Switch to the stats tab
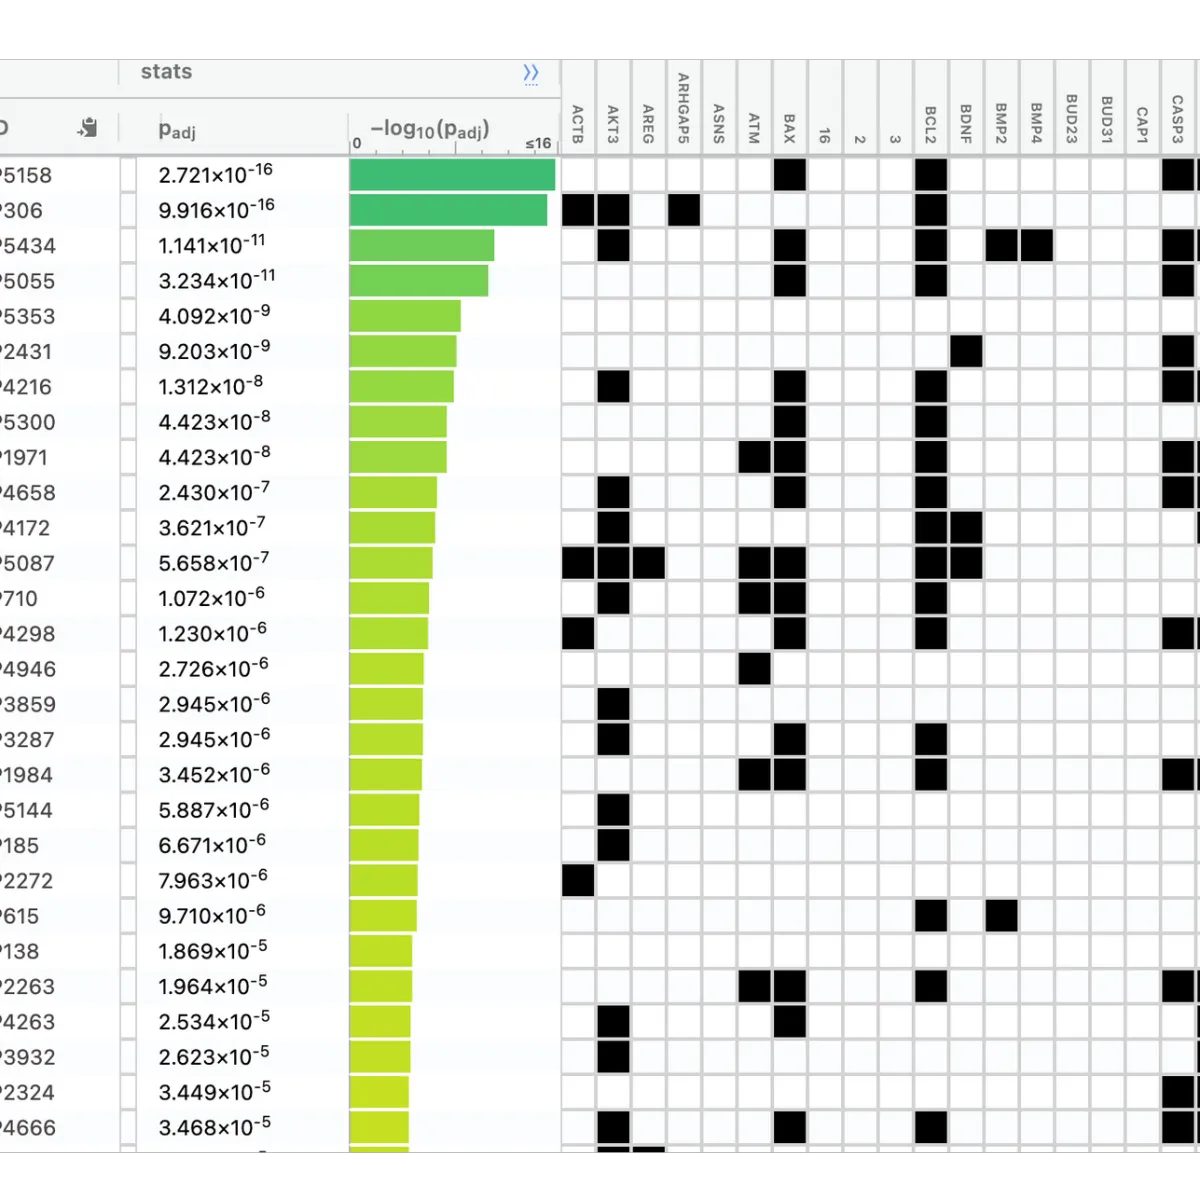 coord(165,71)
